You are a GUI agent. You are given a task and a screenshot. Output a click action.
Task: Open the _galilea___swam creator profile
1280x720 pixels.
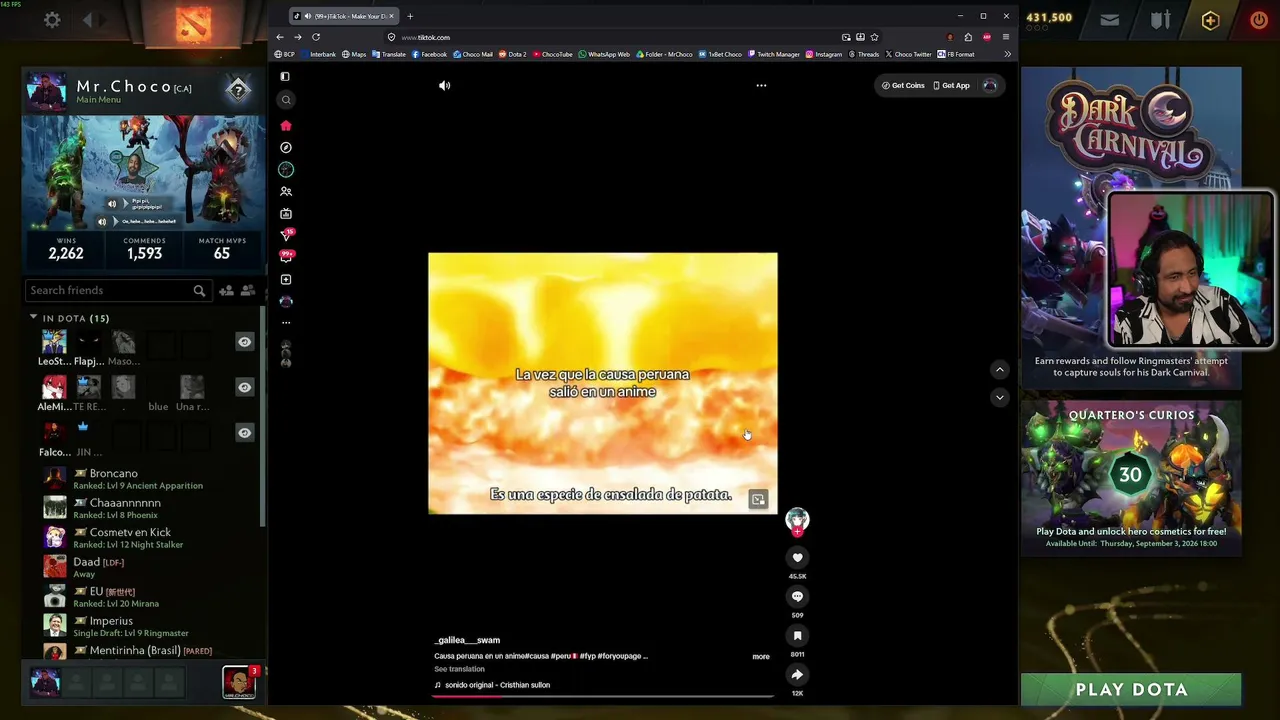[x=467, y=640]
